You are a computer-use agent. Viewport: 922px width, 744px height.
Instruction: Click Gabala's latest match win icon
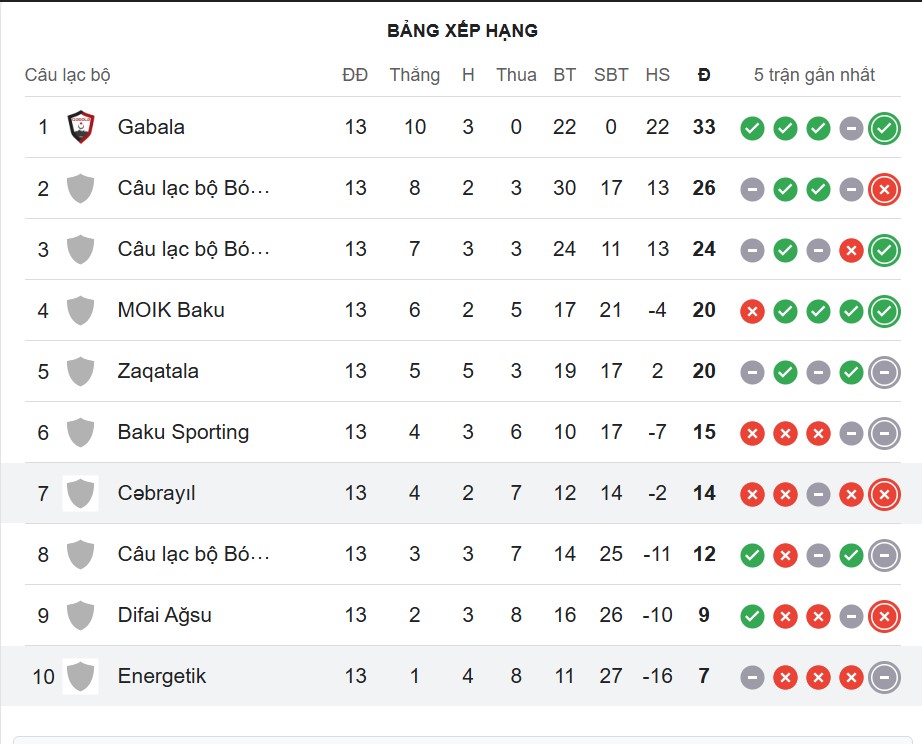884,128
